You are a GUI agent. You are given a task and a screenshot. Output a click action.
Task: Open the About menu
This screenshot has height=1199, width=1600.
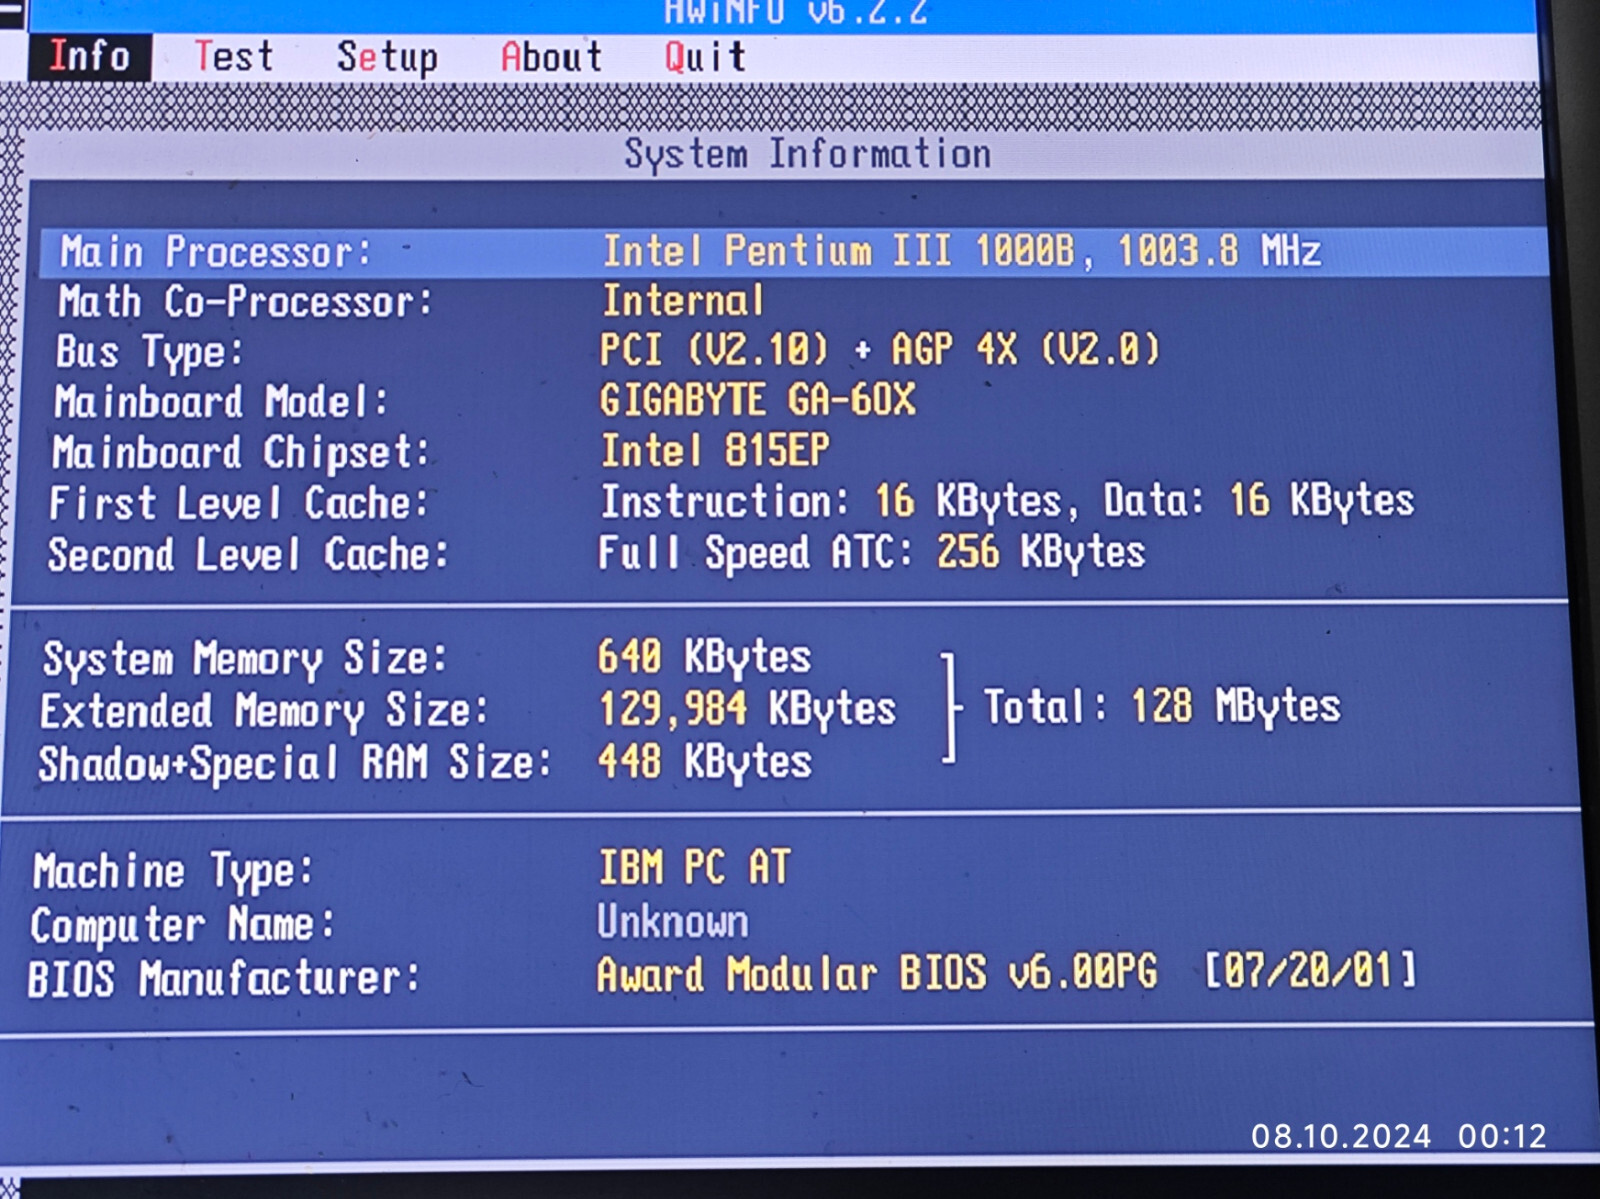pyautogui.click(x=552, y=57)
